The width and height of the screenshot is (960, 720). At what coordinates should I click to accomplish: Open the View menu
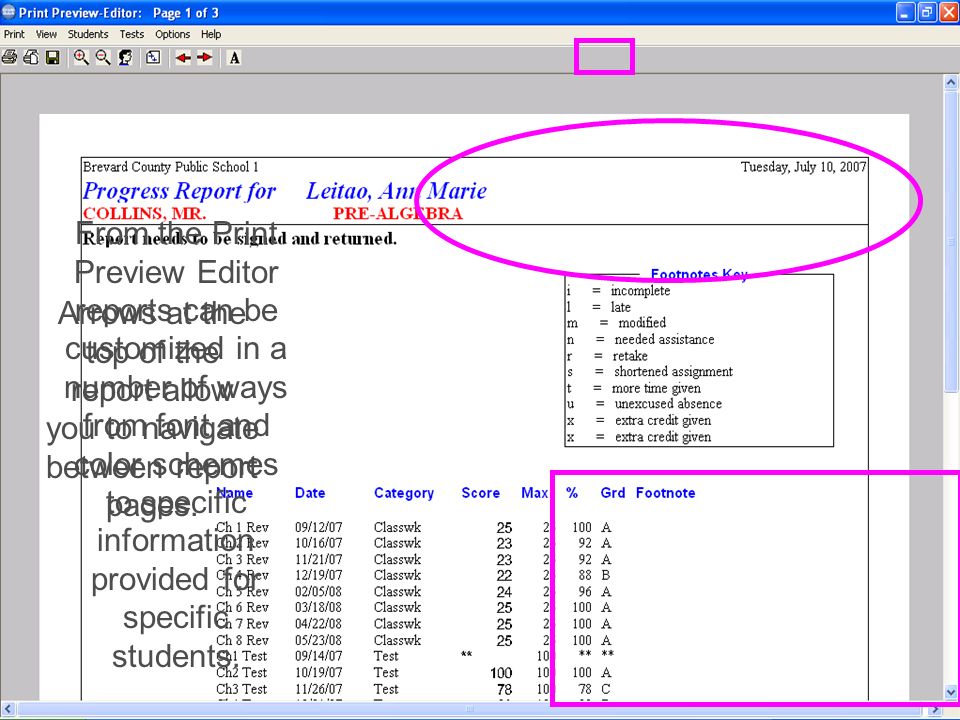[46, 34]
